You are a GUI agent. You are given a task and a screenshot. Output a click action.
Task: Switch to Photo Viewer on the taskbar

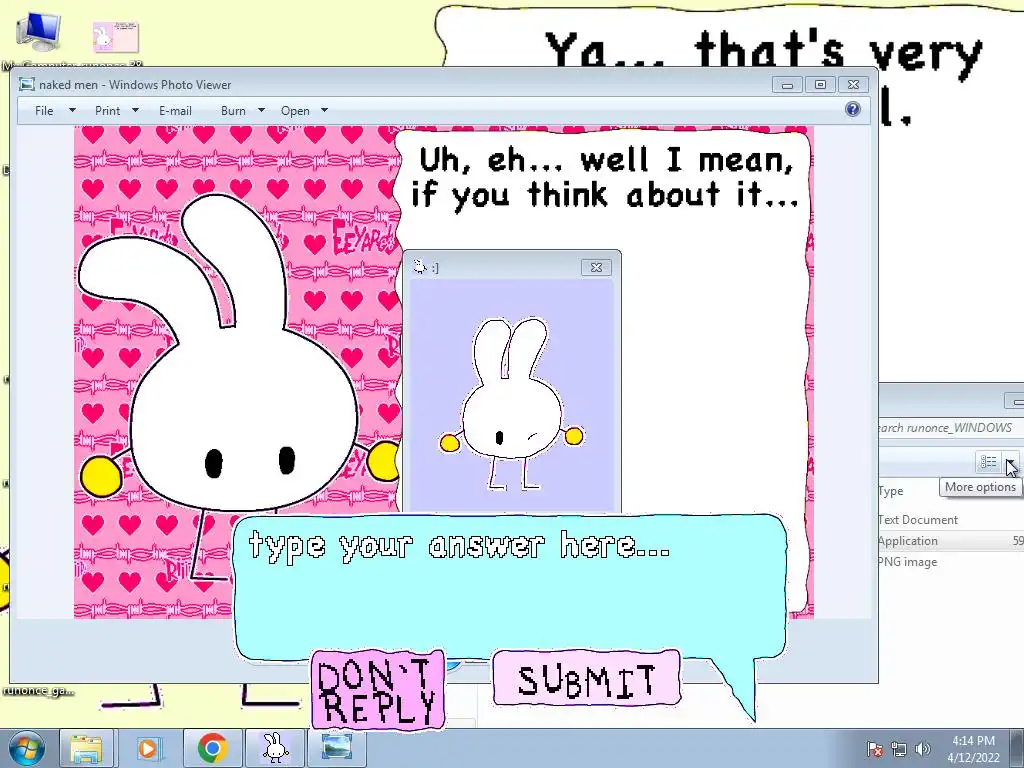point(337,748)
